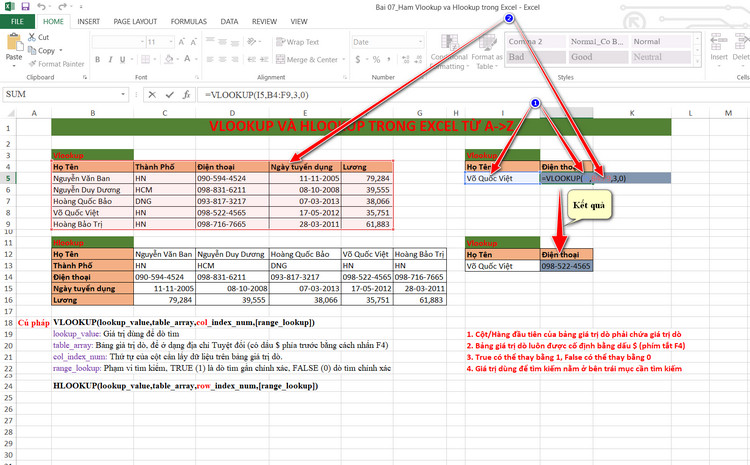Viewport: 750px width, 465px height.
Task: Open the FILE tab
Action: (17, 22)
